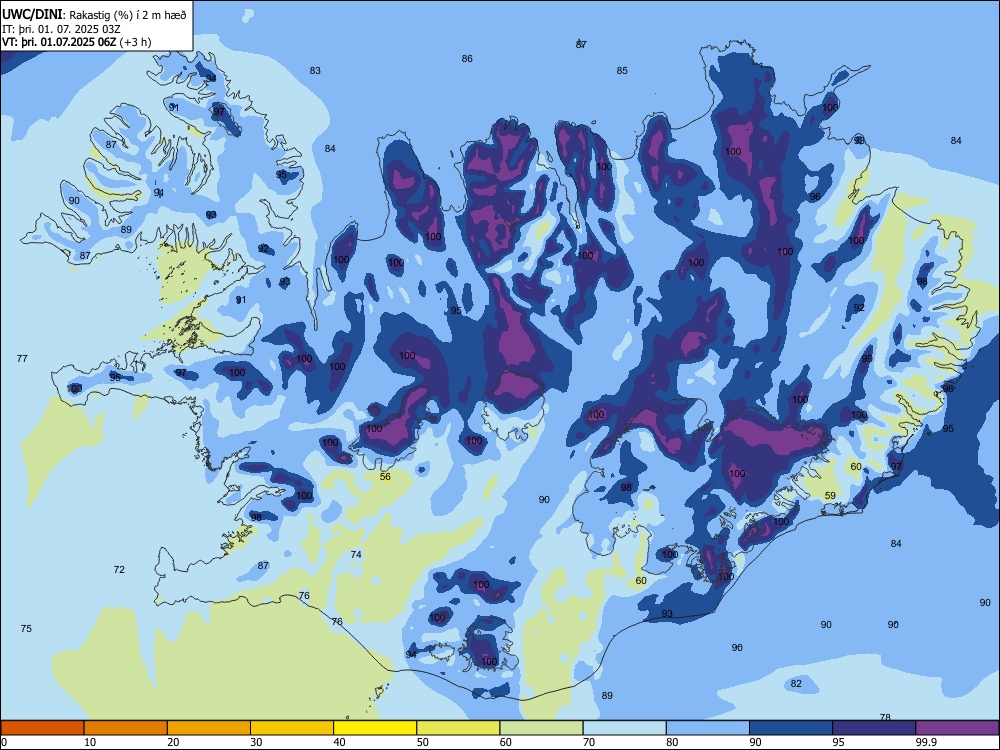Click the humidity value '56' on the map

pos(385,476)
